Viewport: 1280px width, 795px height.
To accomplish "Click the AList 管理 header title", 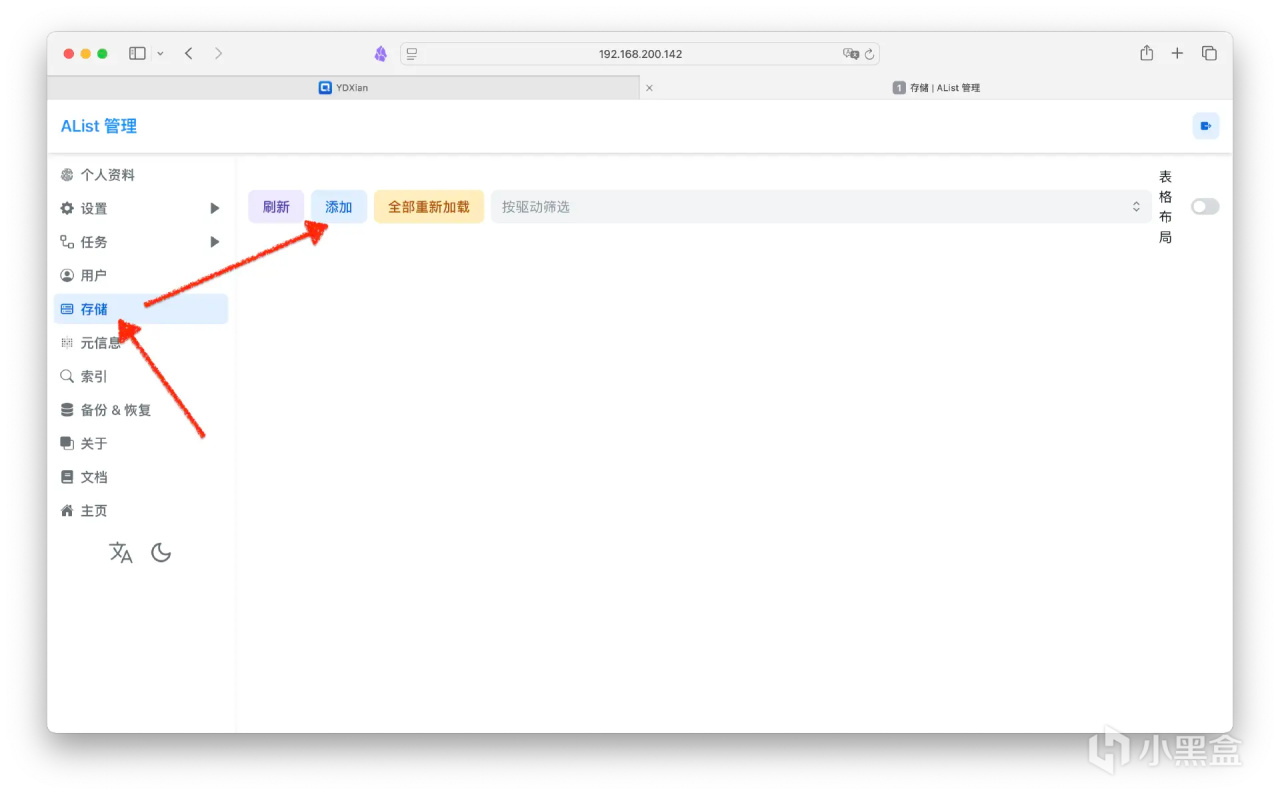I will pos(99,126).
